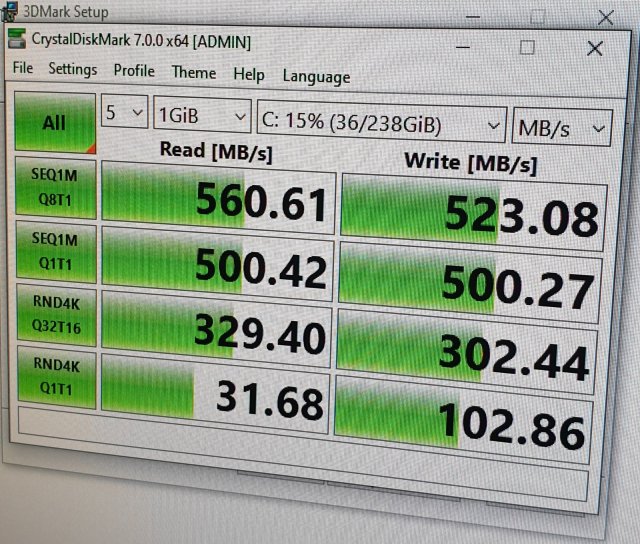Click the 31.68 read result
Screen dimensions: 640x544
point(215,395)
